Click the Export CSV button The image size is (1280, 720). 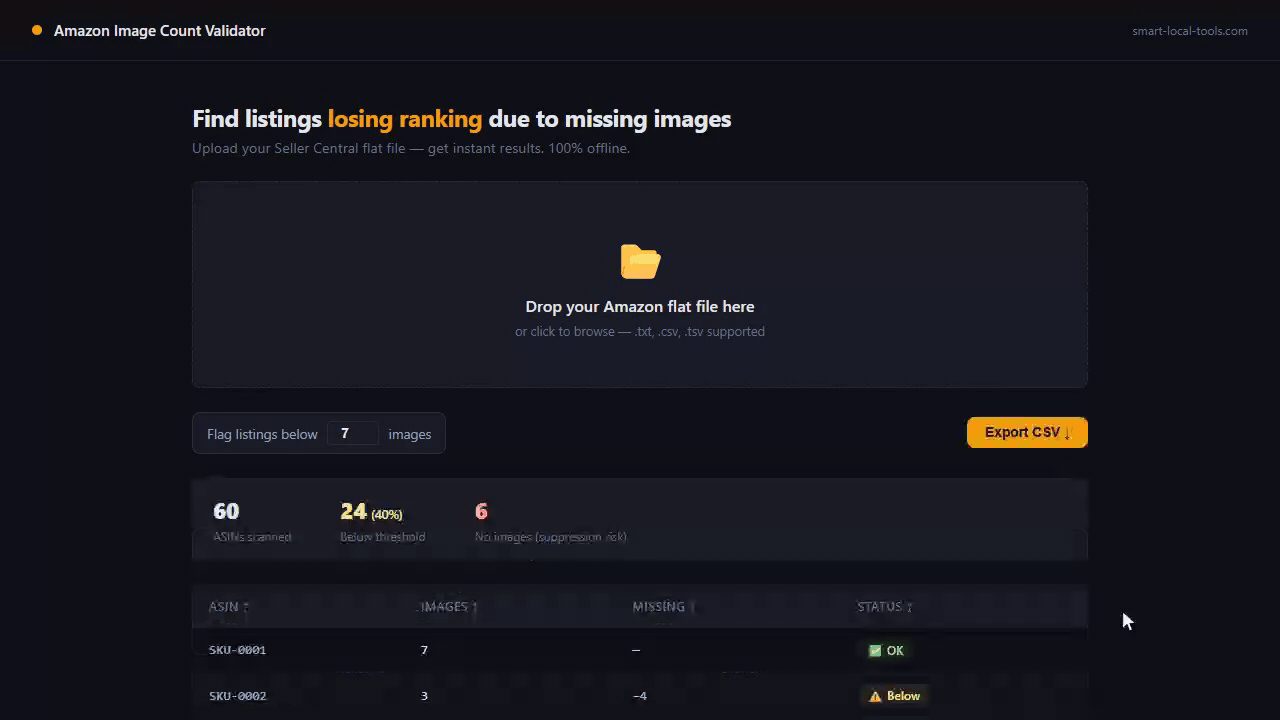(x=1027, y=432)
